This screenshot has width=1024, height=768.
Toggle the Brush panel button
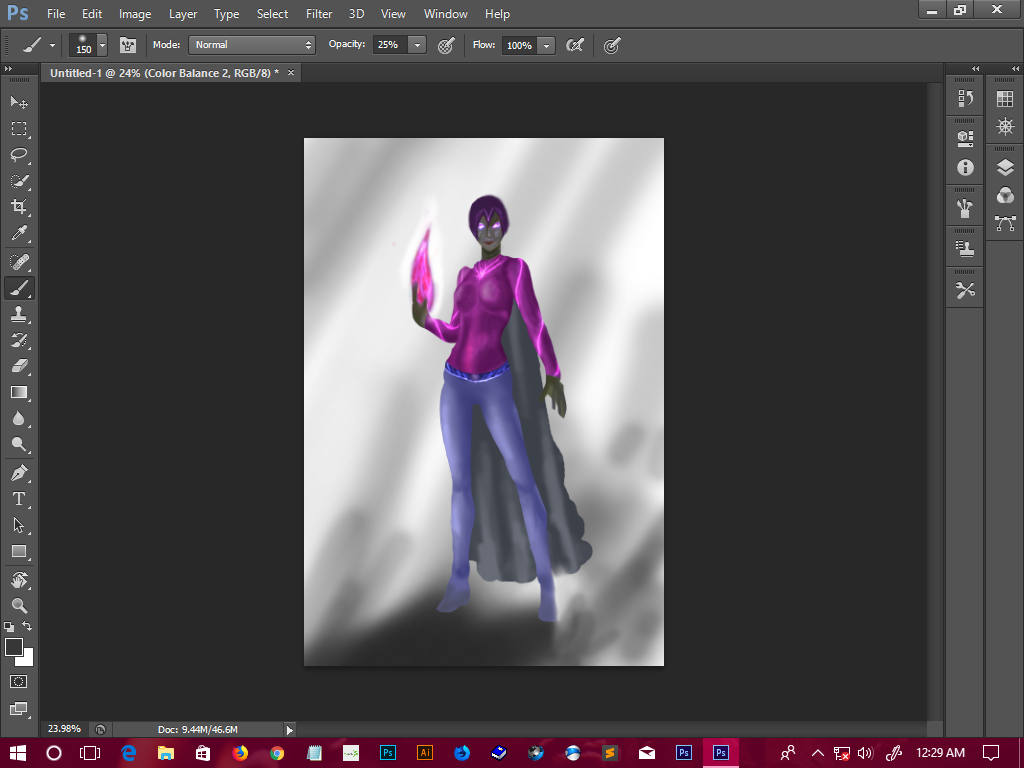[x=128, y=45]
